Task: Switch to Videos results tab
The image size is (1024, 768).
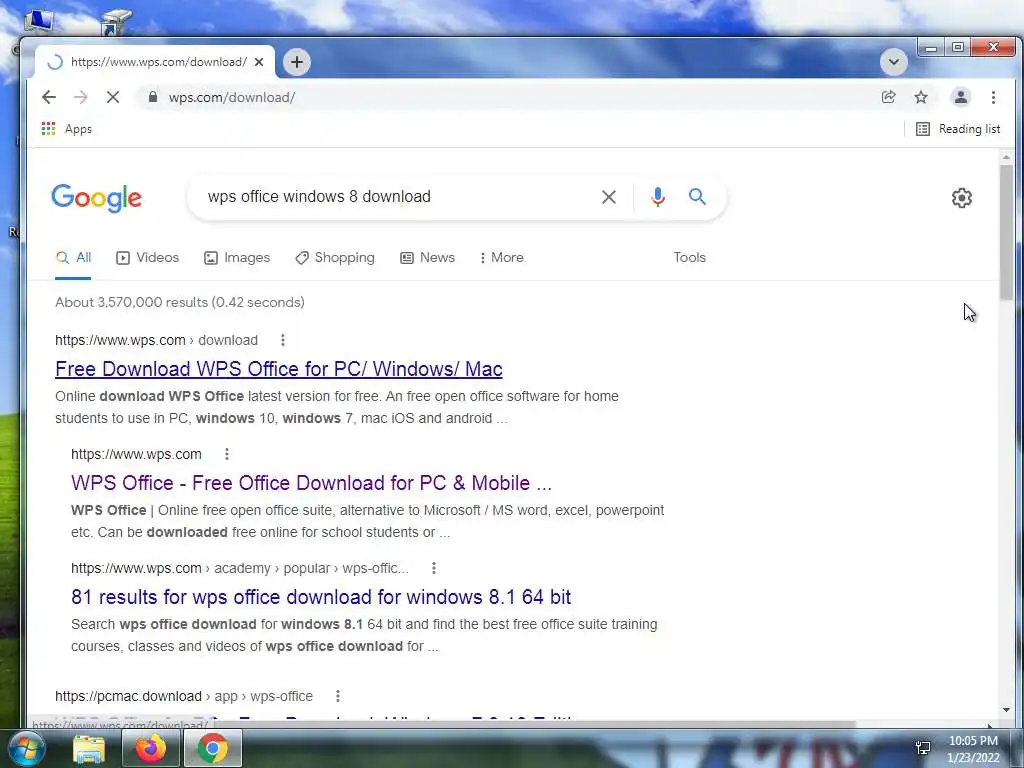Action: [x=148, y=257]
